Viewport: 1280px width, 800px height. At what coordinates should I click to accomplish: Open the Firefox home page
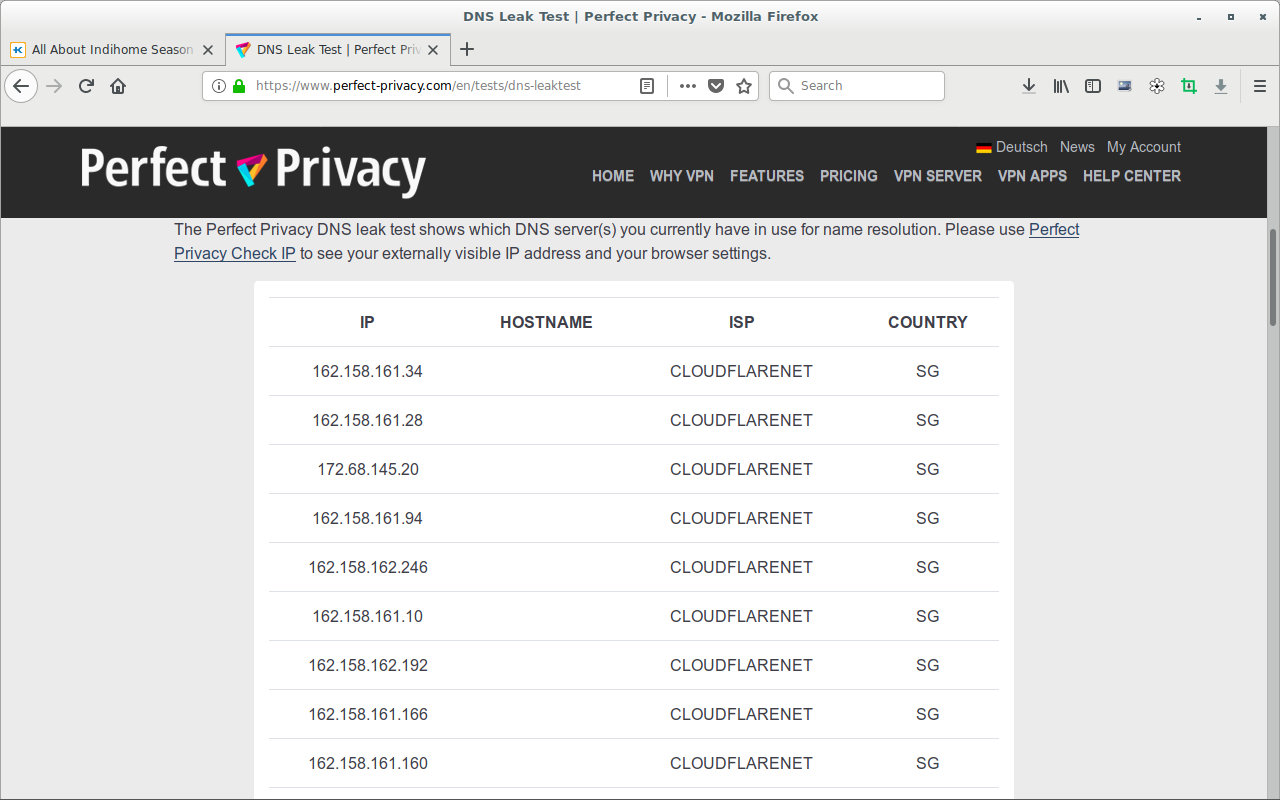[x=118, y=86]
